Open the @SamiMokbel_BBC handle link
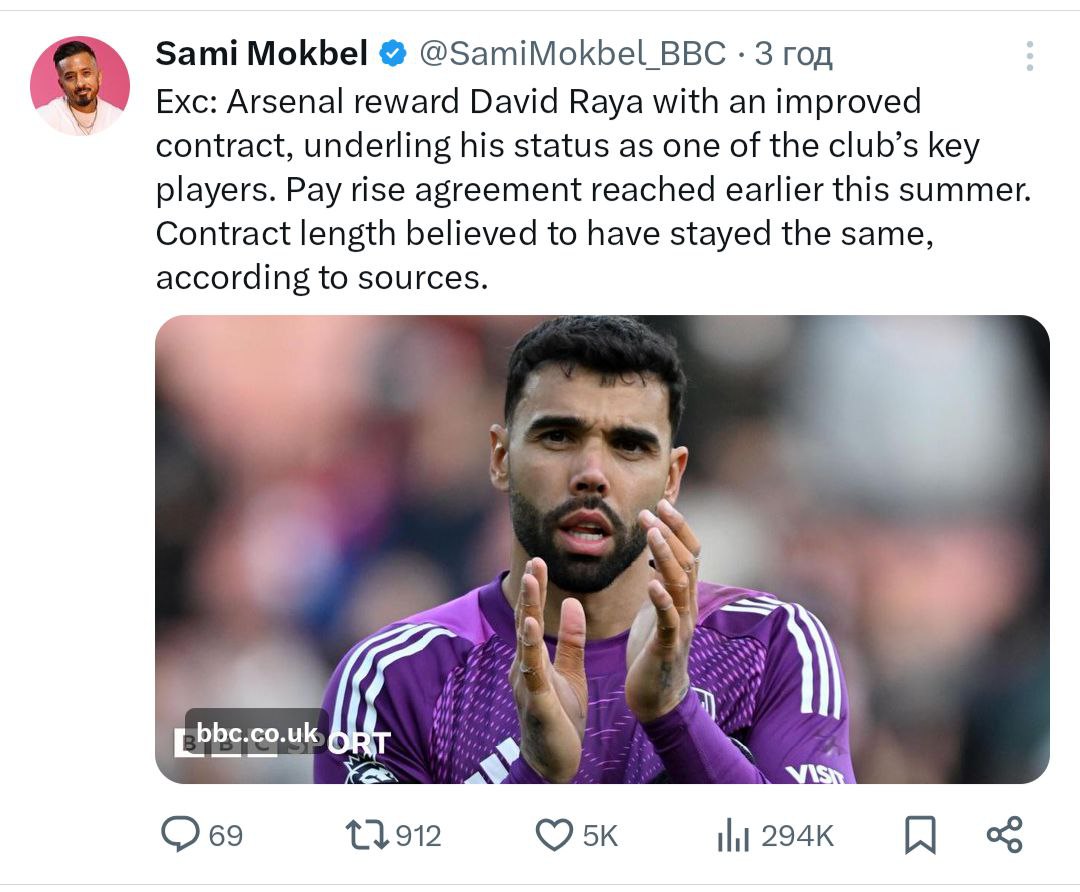 [x=571, y=54]
